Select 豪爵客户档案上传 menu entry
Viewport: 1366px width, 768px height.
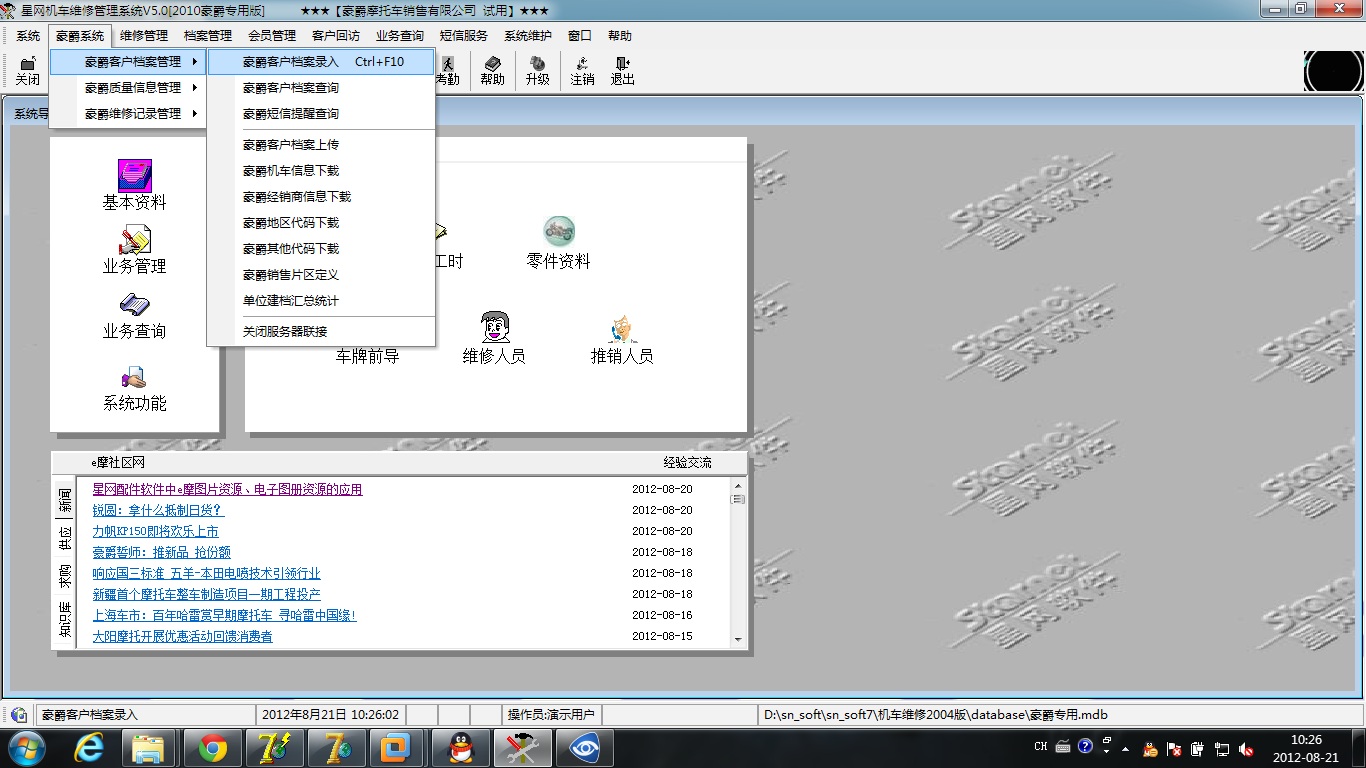(x=321, y=144)
